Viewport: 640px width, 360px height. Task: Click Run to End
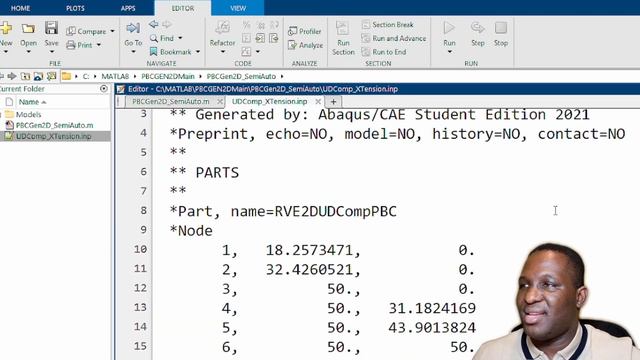tap(384, 52)
